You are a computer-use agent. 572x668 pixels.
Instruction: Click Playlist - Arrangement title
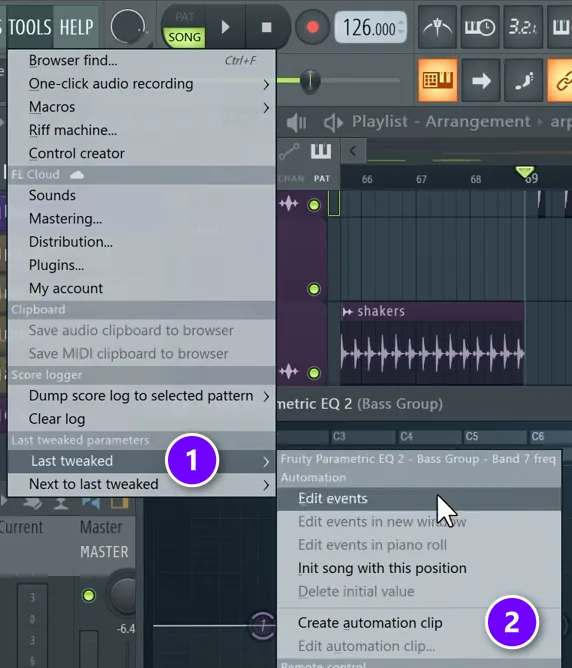pyautogui.click(x=441, y=122)
